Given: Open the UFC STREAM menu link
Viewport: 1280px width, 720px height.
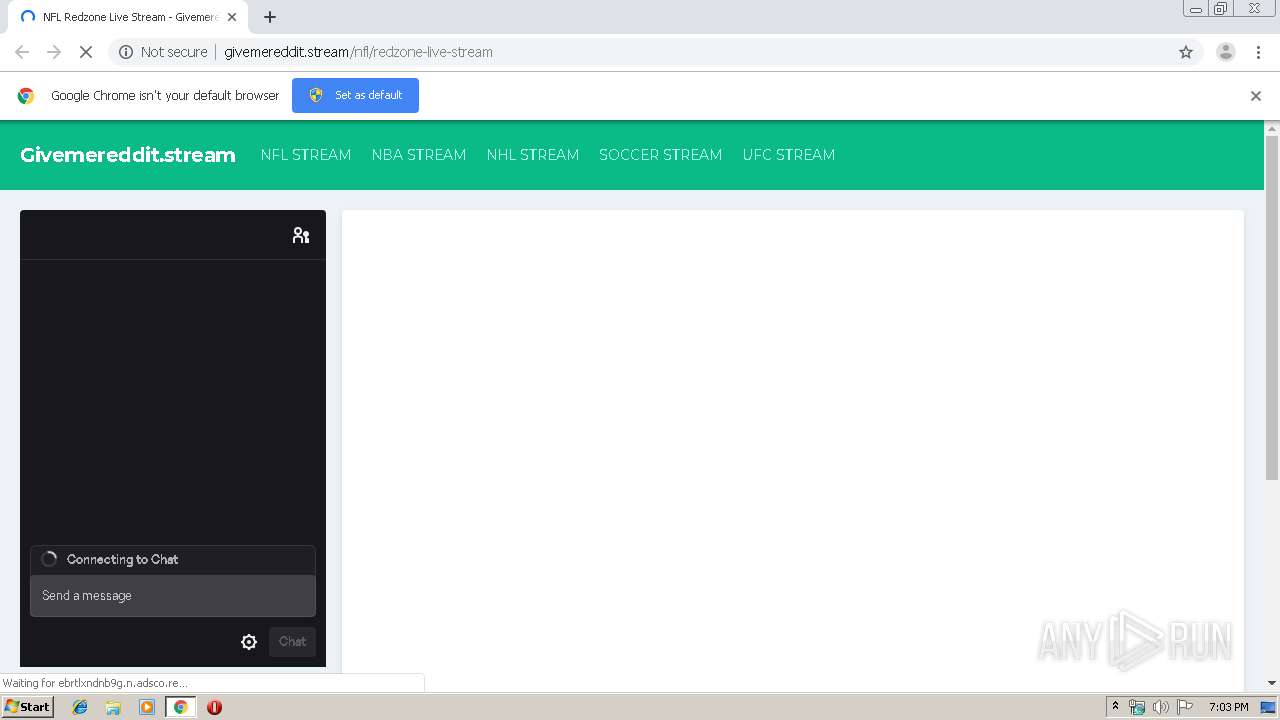Looking at the screenshot, I should click(x=789, y=155).
